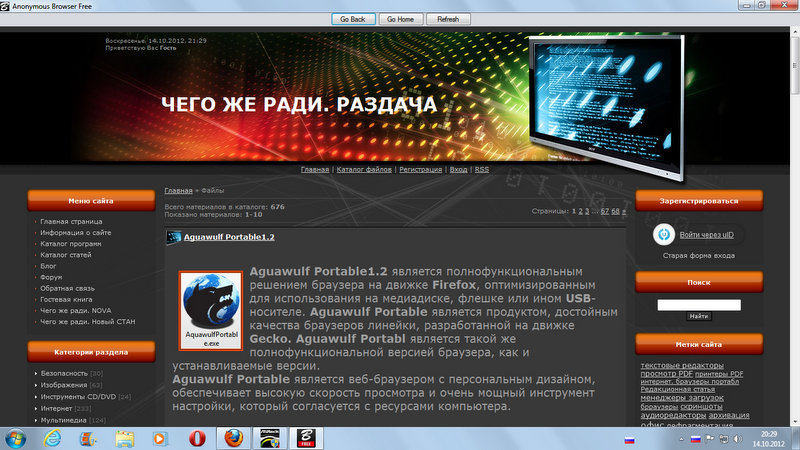This screenshot has width=800, height=450.
Task: Click the next page » arrow
Action: (x=623, y=211)
